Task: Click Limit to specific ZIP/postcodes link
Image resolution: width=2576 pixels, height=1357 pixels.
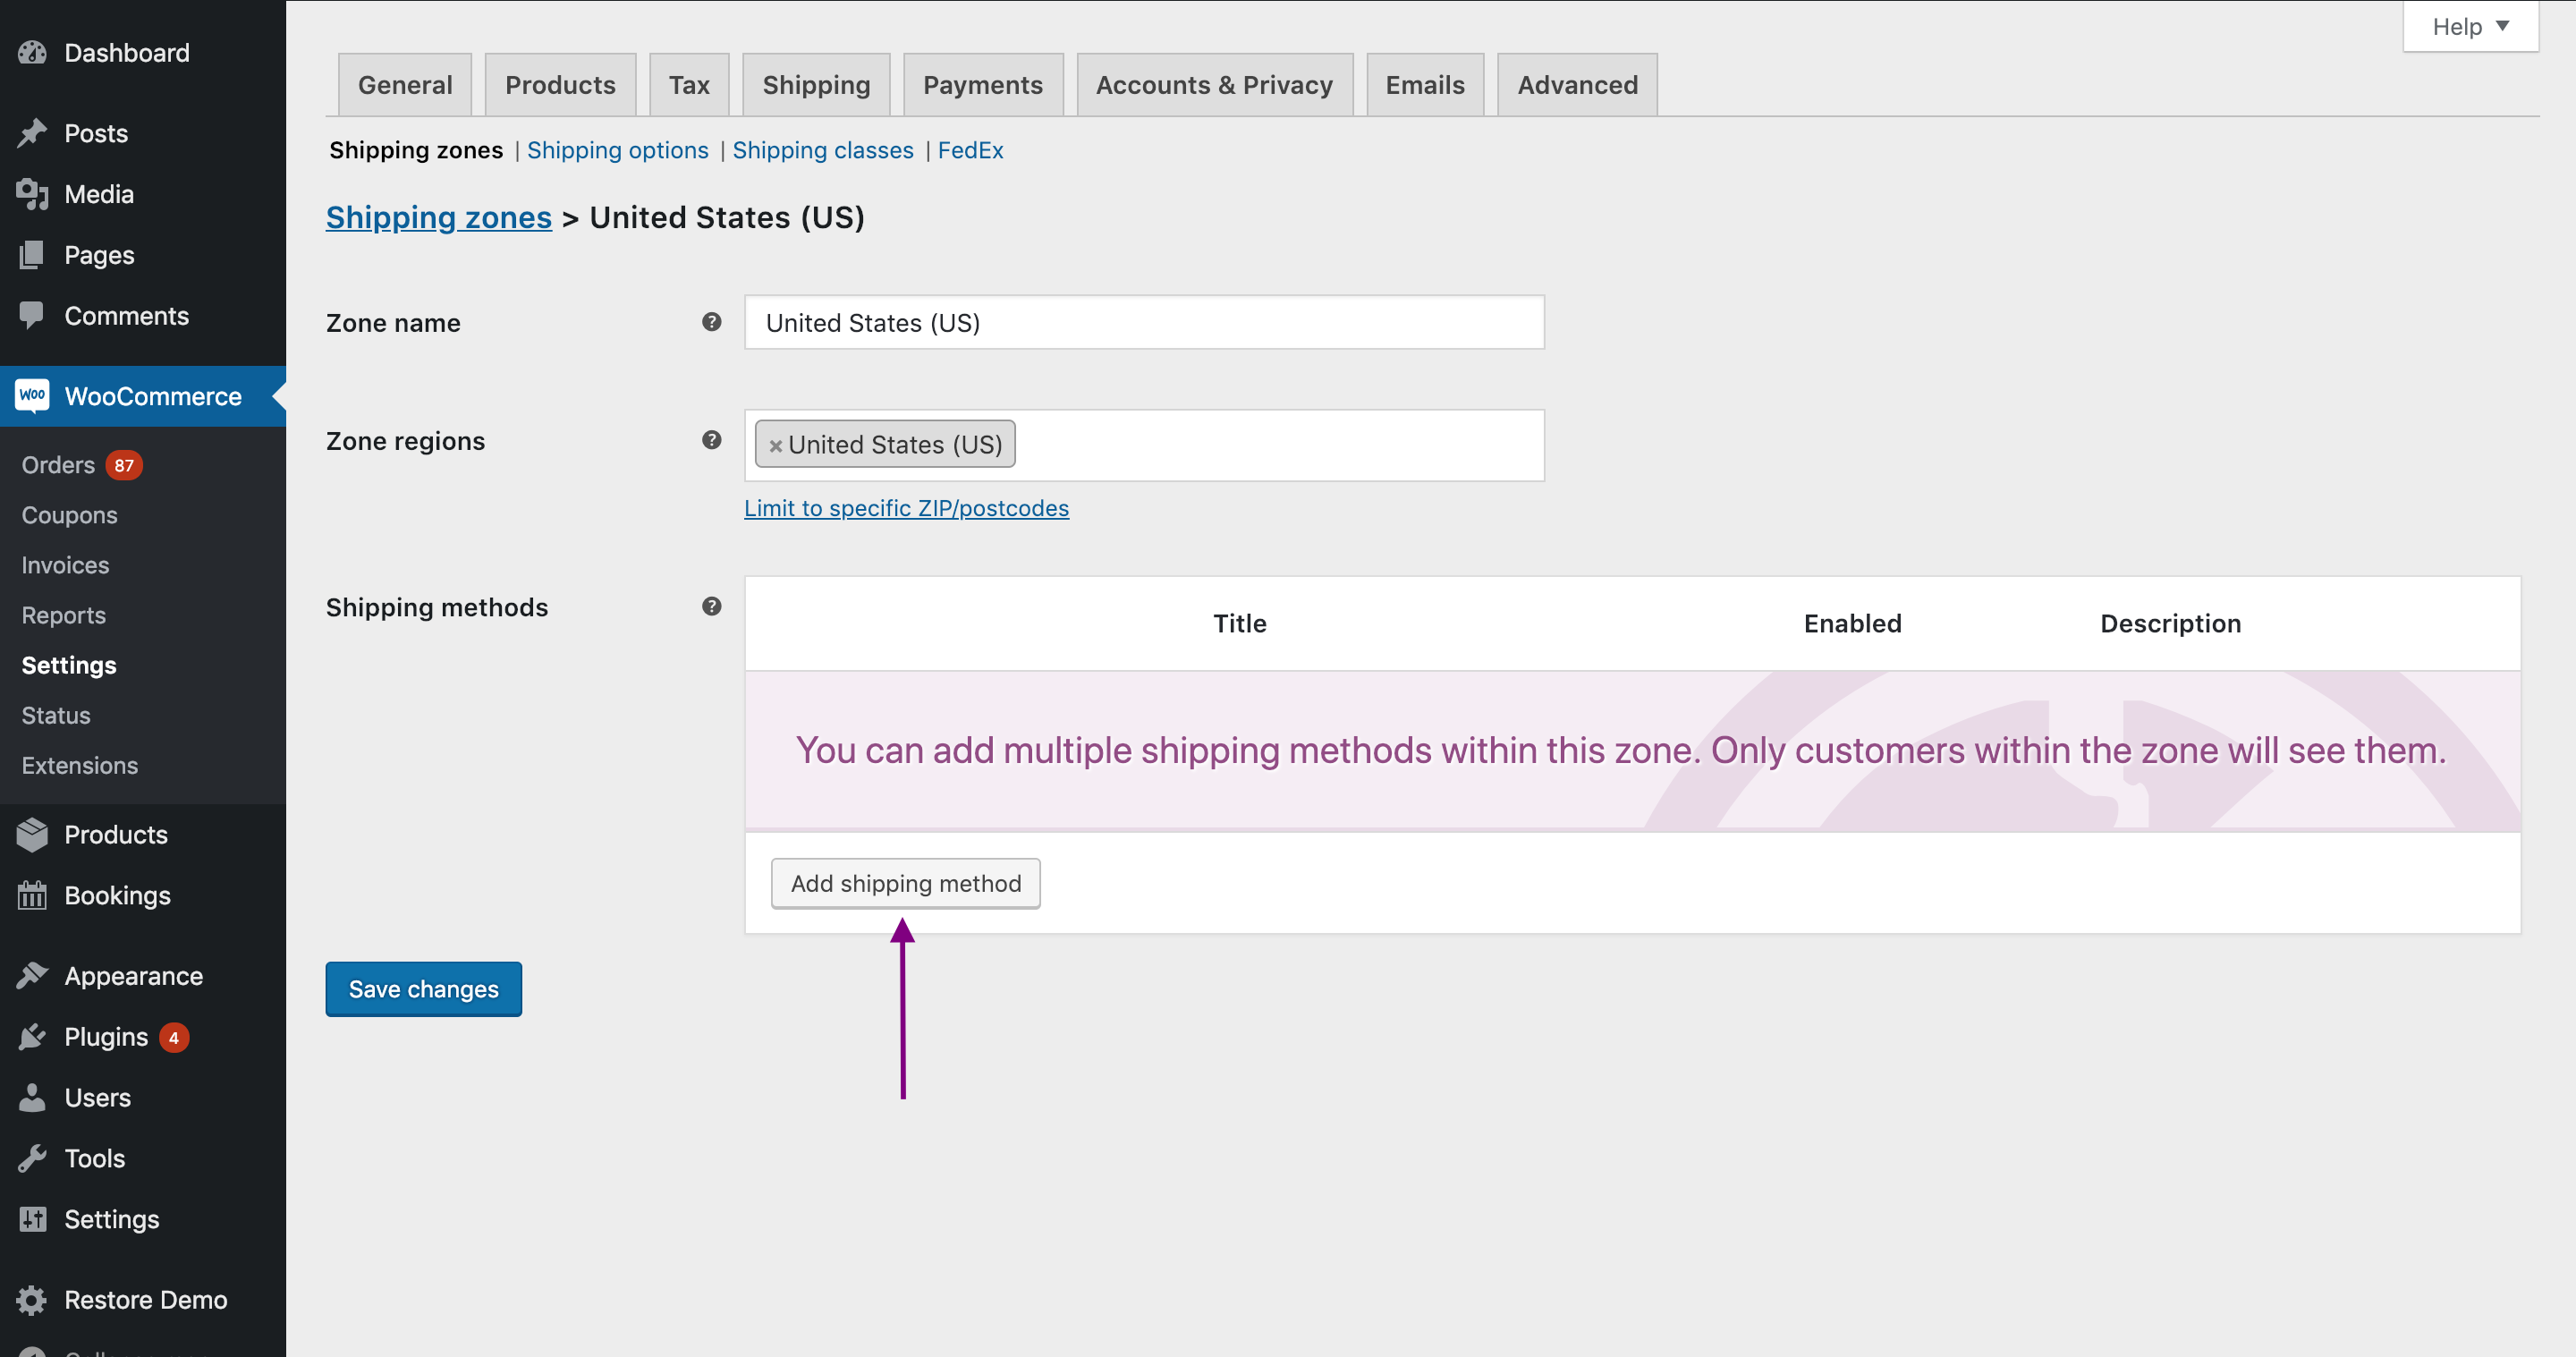Action: pyautogui.click(x=906, y=506)
